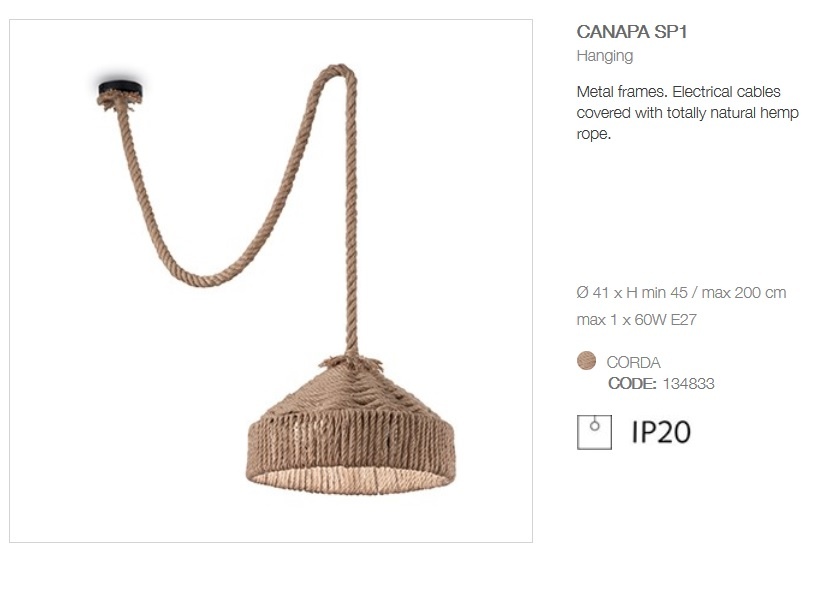Click the lampshade's inner opening
This screenshot has width=821, height=613.
click(350, 480)
